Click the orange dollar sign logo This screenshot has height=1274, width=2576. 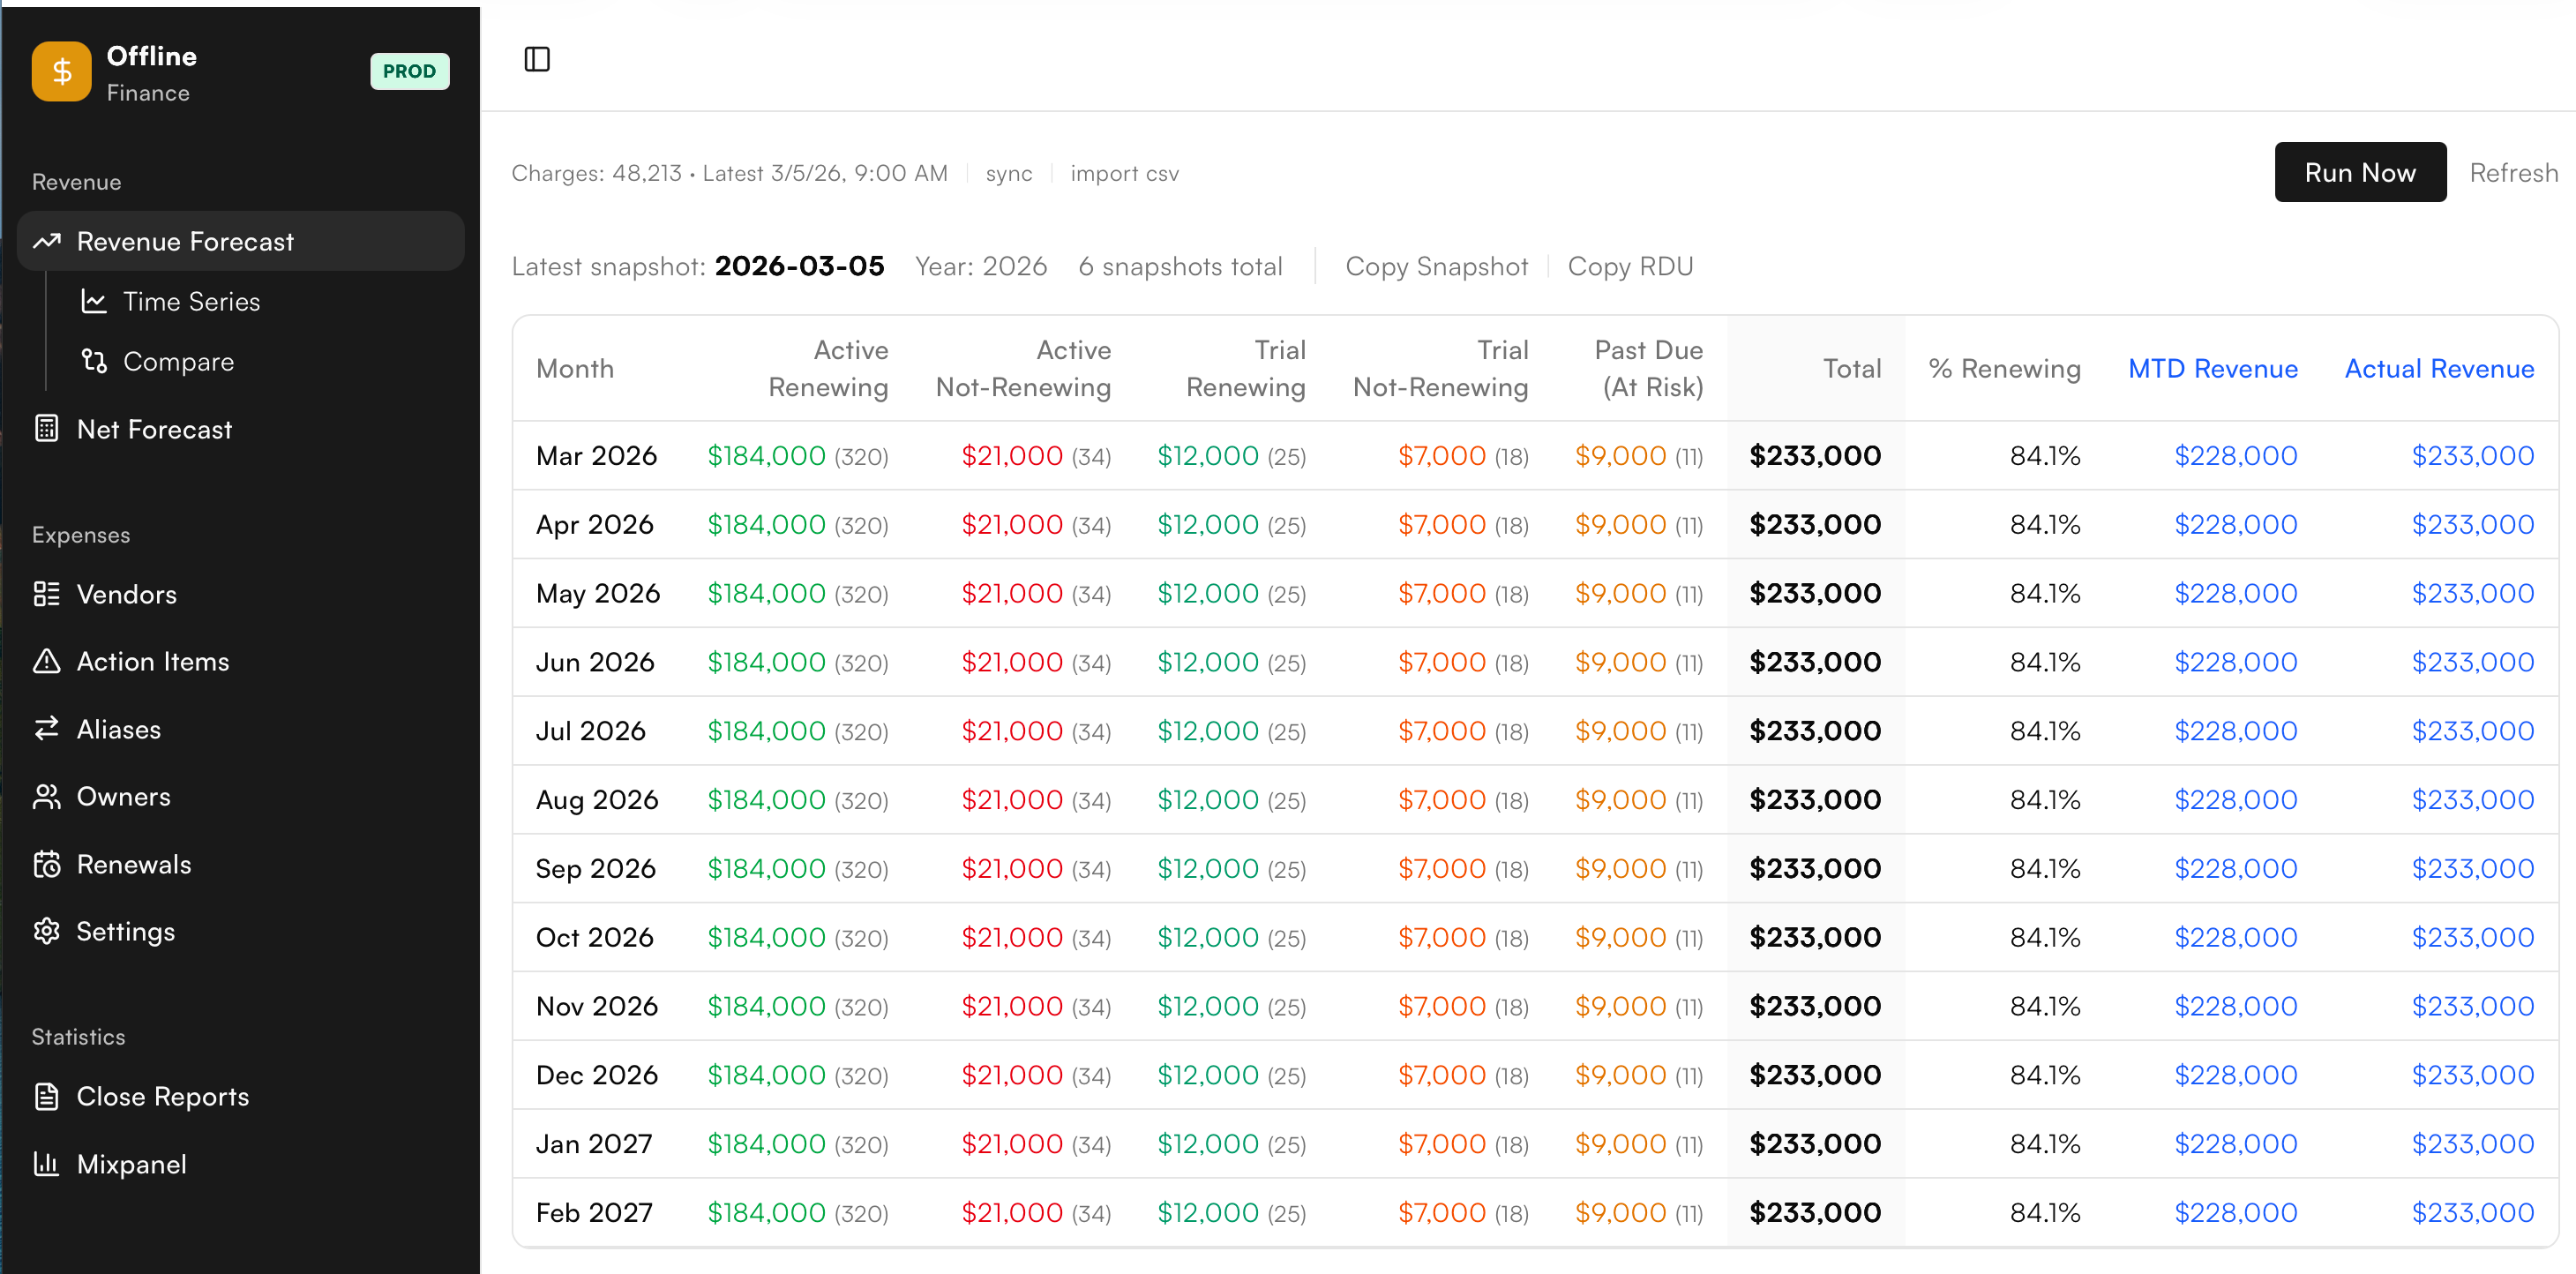coord(61,71)
